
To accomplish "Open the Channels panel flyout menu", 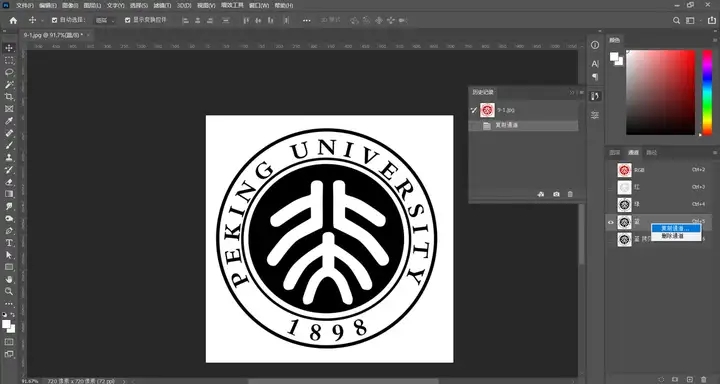I will tap(715, 152).
